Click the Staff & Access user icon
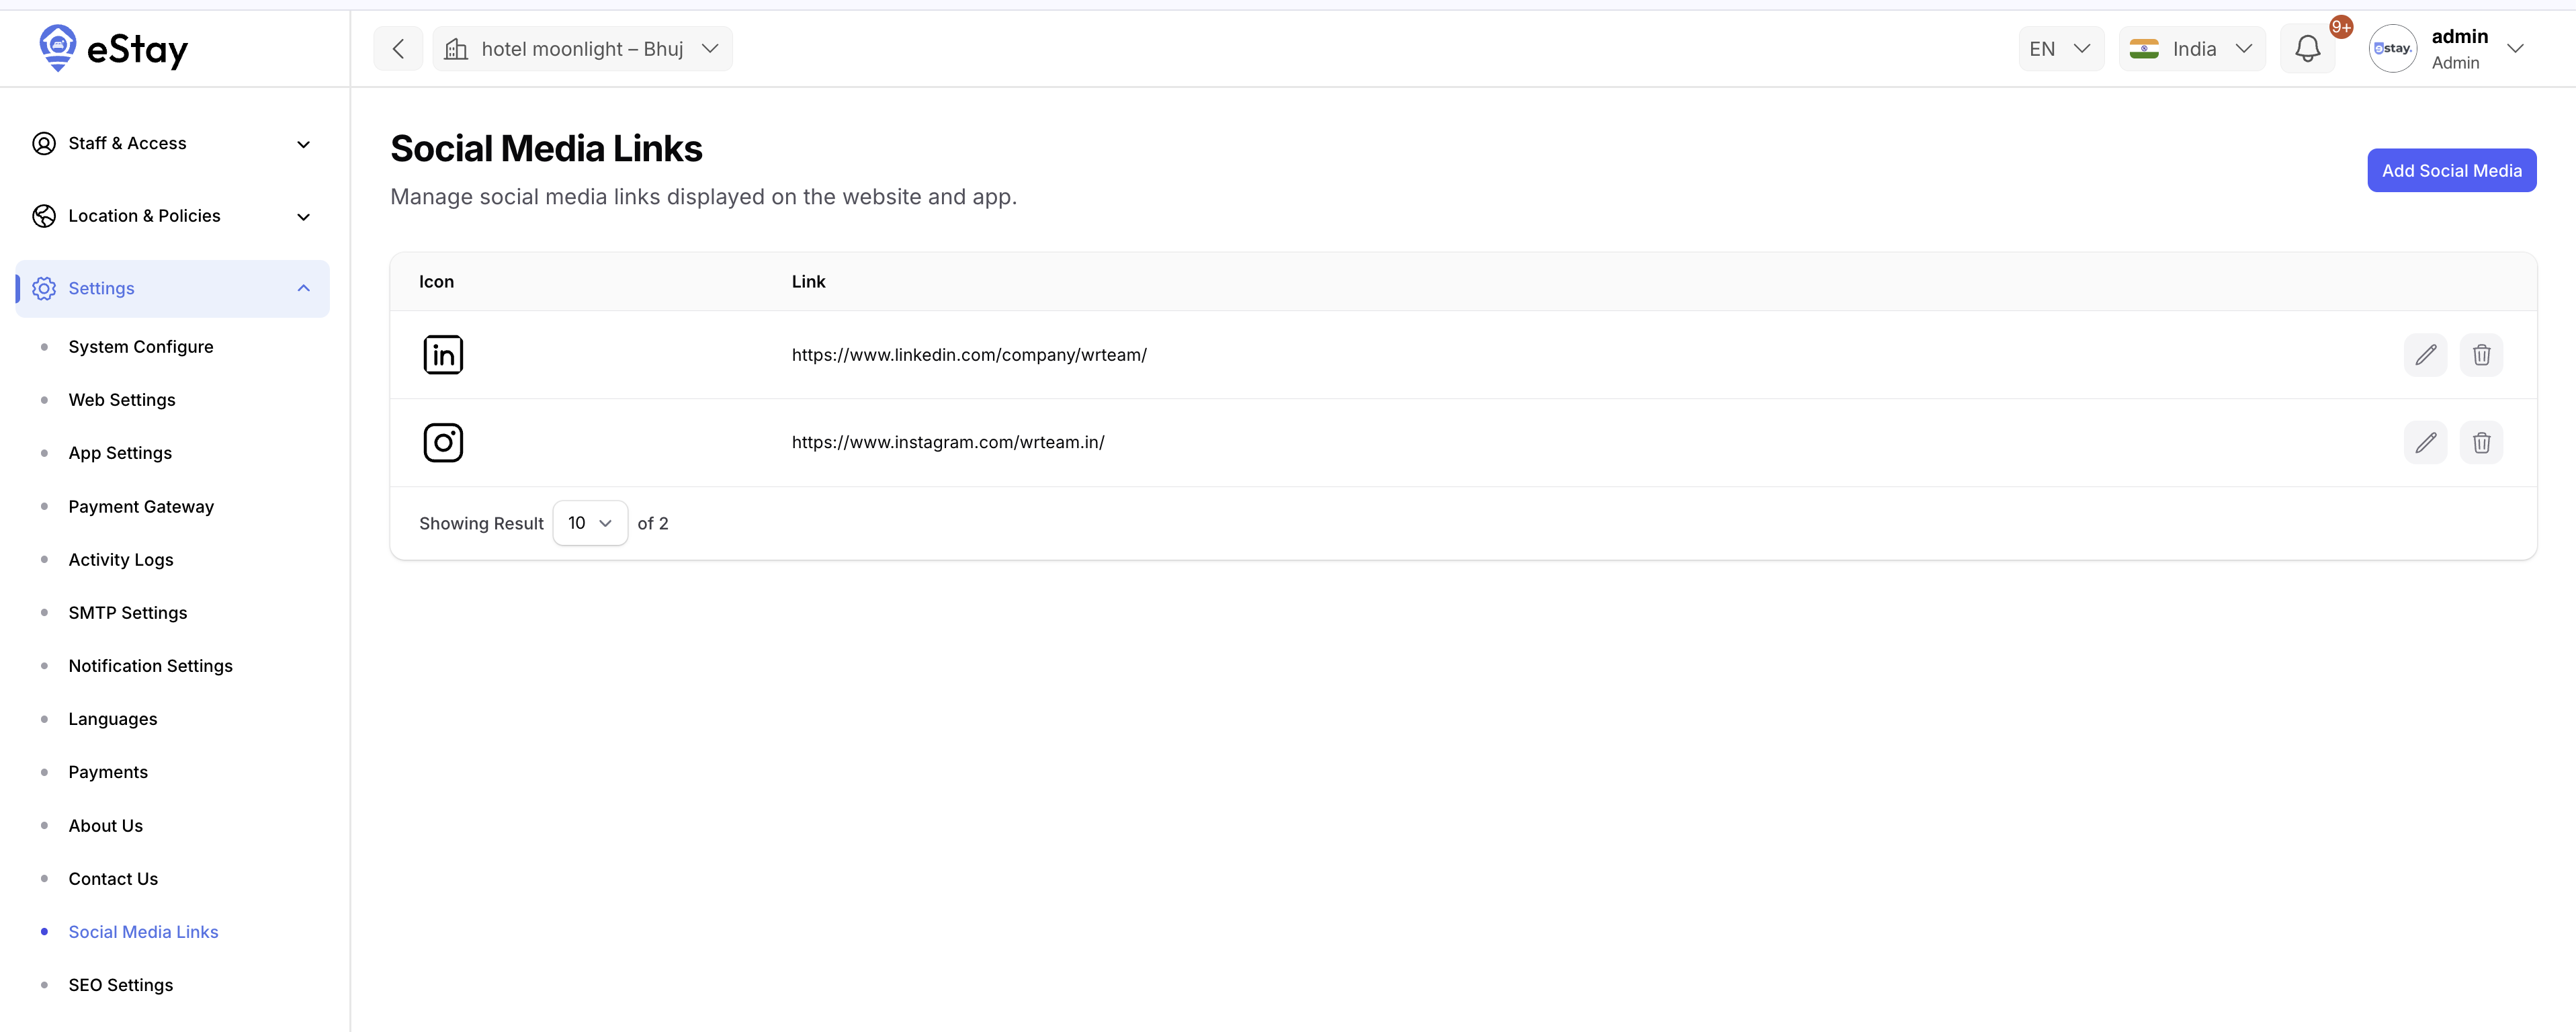This screenshot has width=2576, height=1032. pos(44,144)
